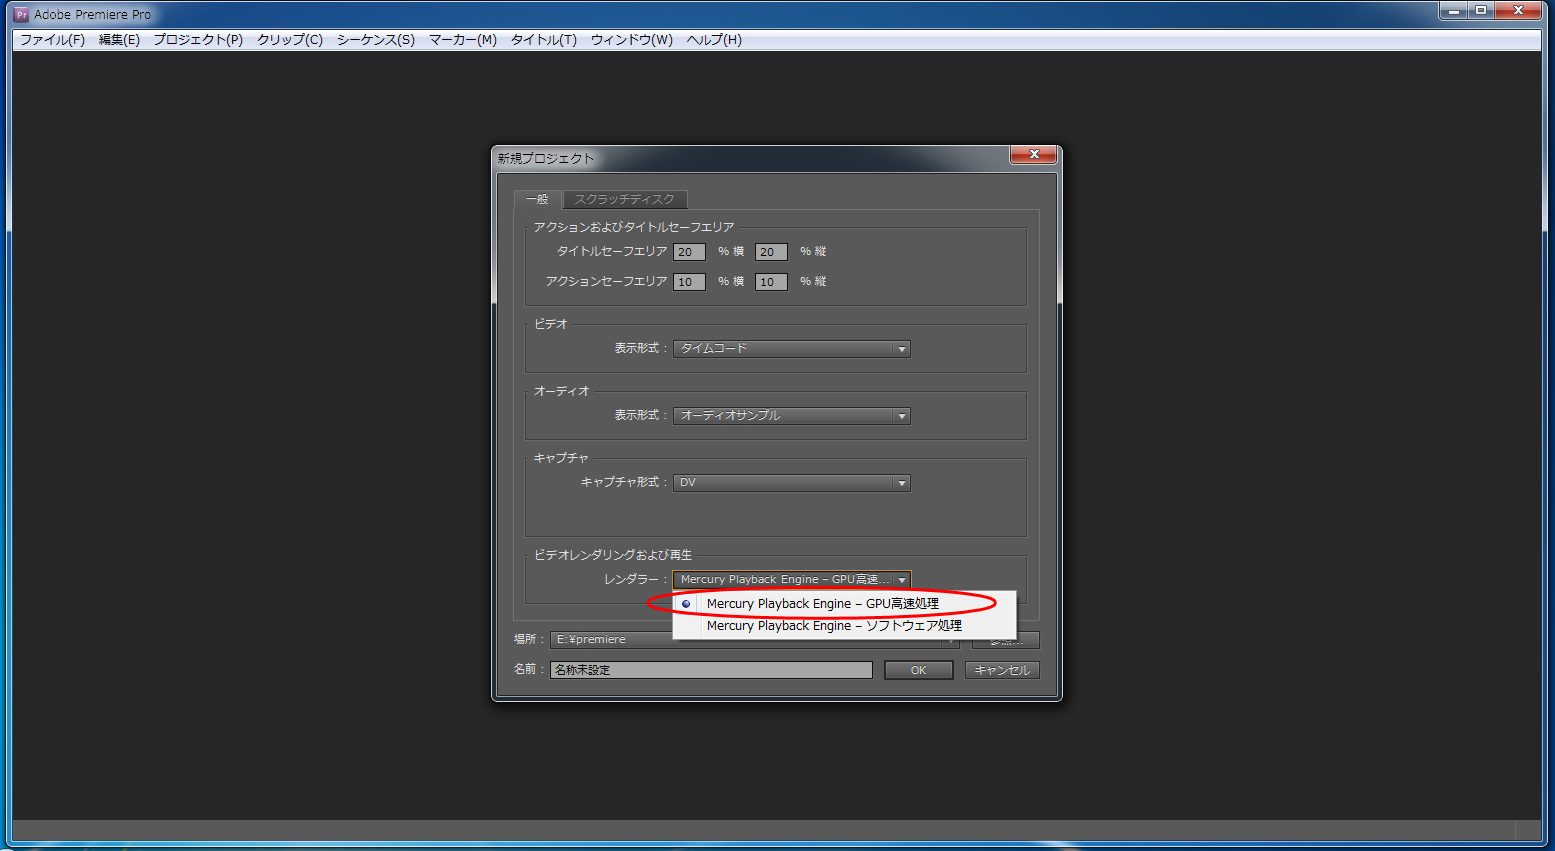The width and height of the screenshot is (1555, 851).
Task: Confirm dialog with OK button
Action: [x=918, y=670]
